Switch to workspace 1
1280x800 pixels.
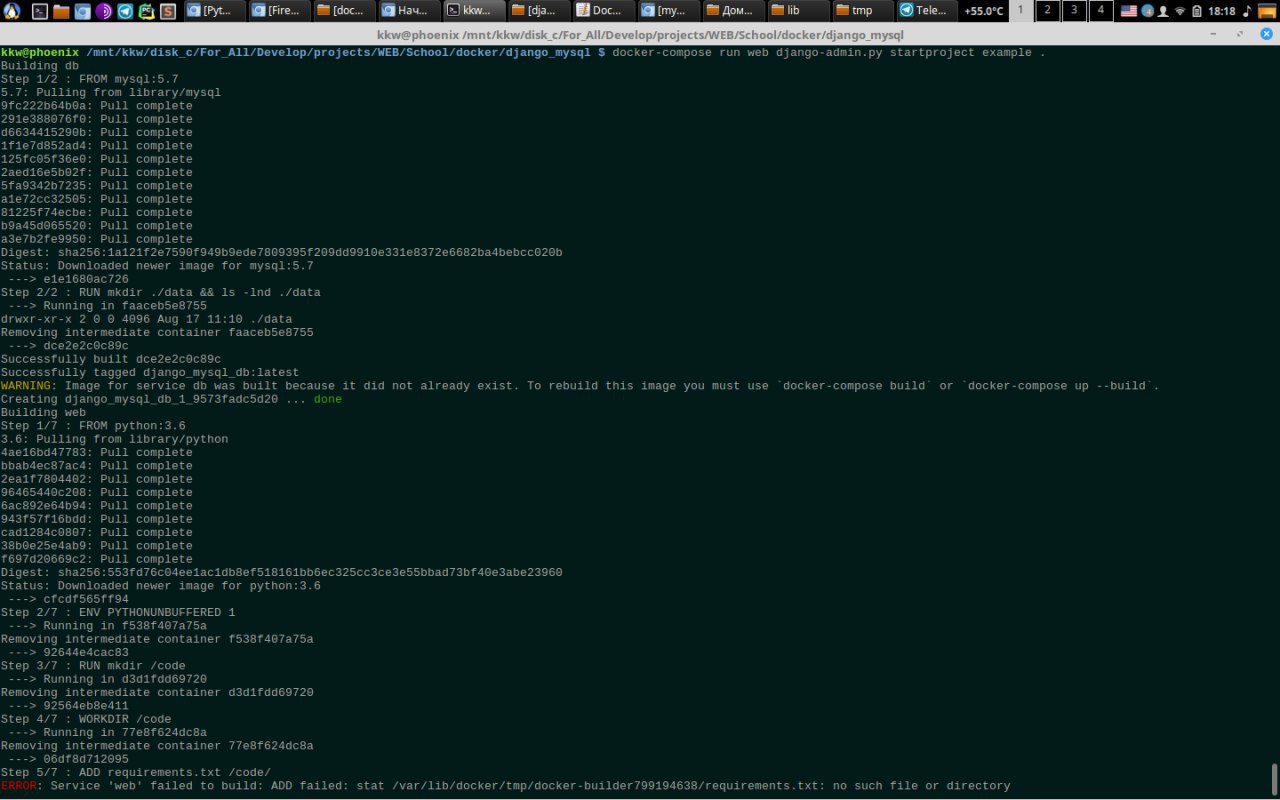coord(1021,11)
